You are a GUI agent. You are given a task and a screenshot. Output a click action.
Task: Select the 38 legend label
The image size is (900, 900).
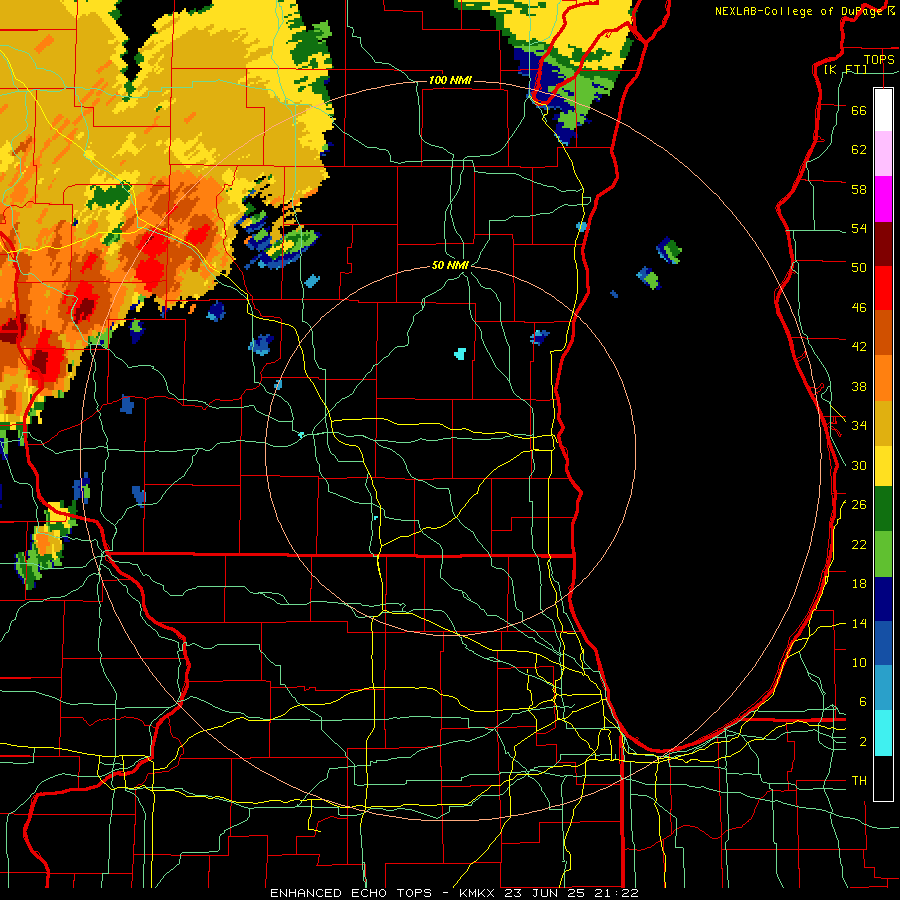click(859, 387)
